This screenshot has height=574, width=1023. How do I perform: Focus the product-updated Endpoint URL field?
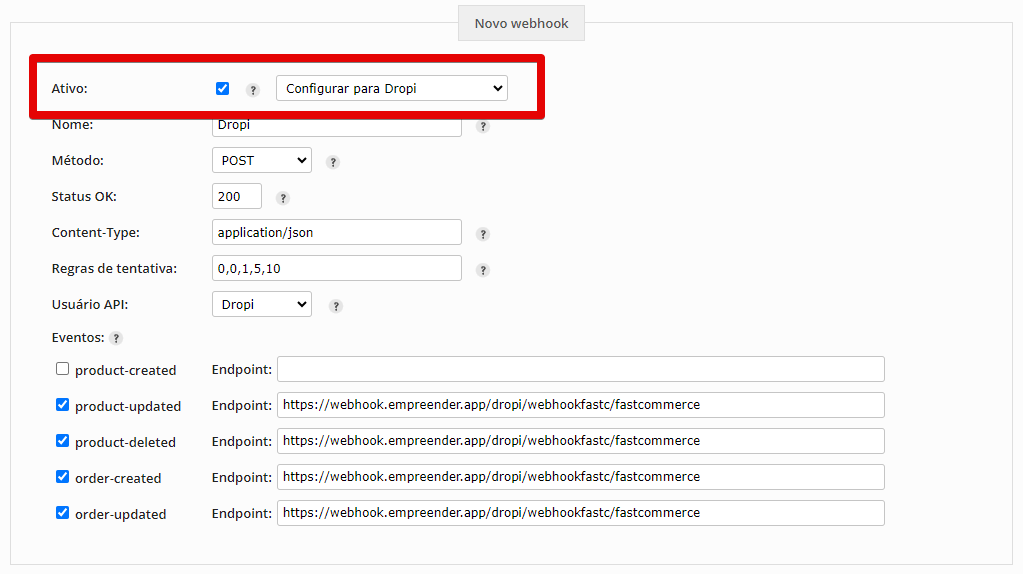pyautogui.click(x=581, y=405)
